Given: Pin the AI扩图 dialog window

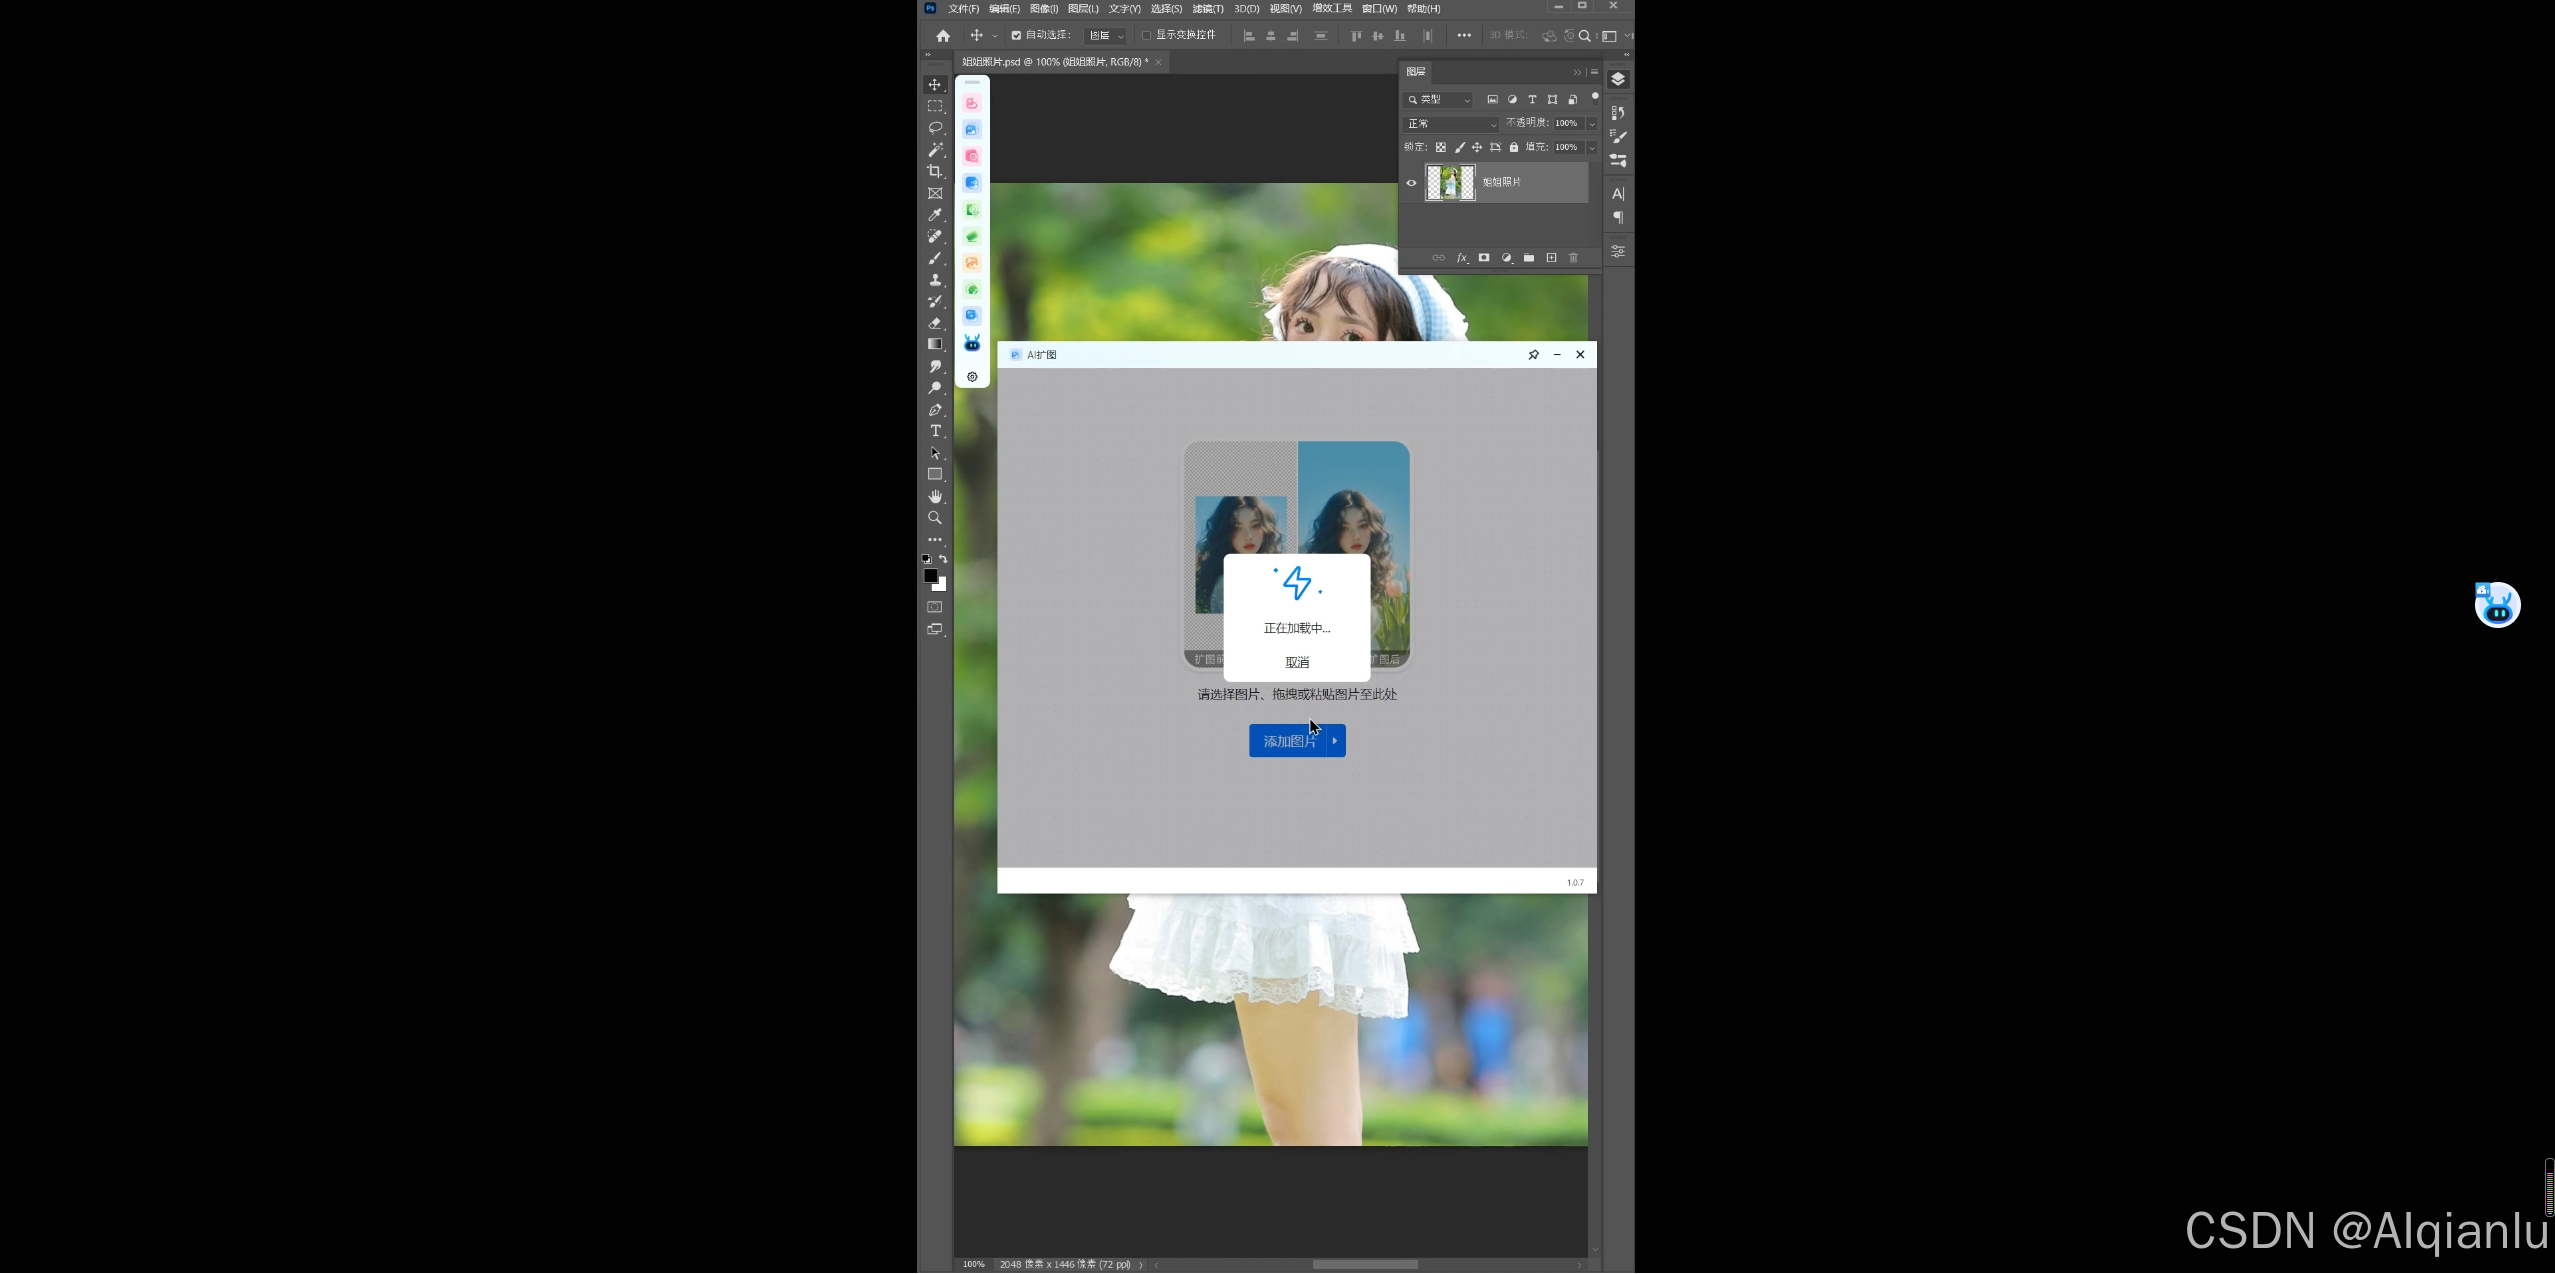Looking at the screenshot, I should tap(1533, 355).
